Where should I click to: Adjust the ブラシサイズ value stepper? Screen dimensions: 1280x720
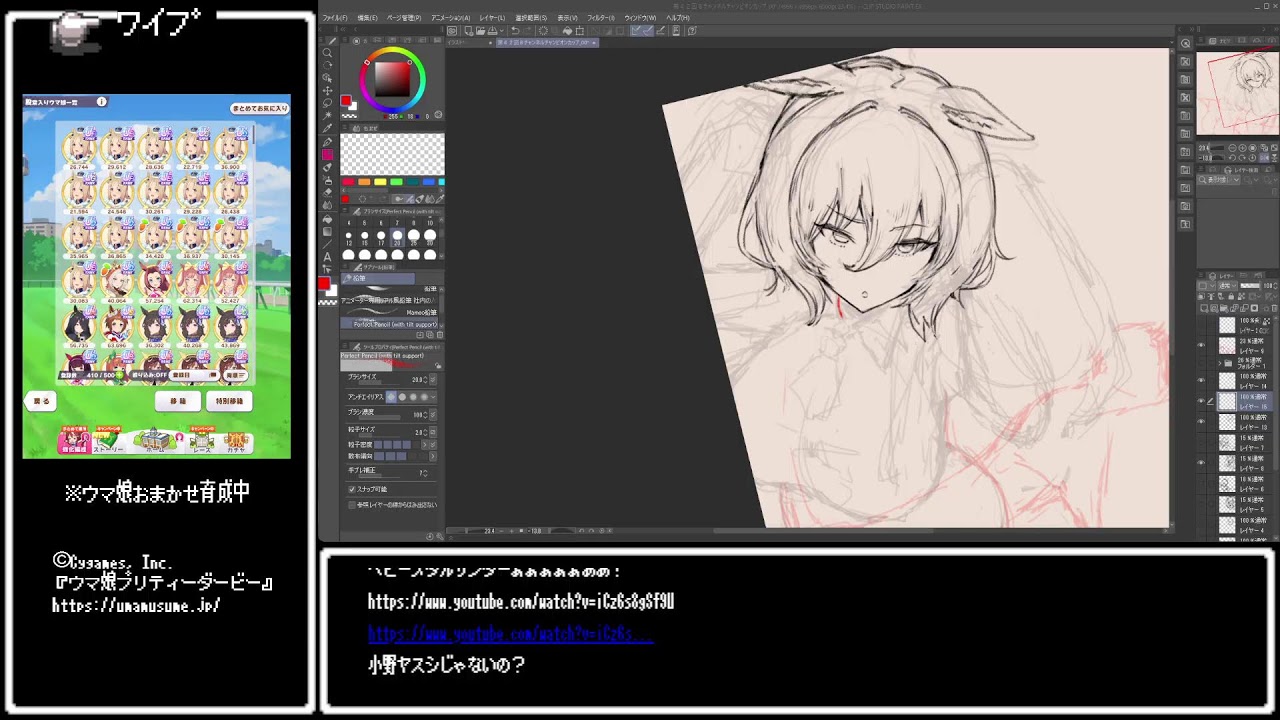(425, 380)
